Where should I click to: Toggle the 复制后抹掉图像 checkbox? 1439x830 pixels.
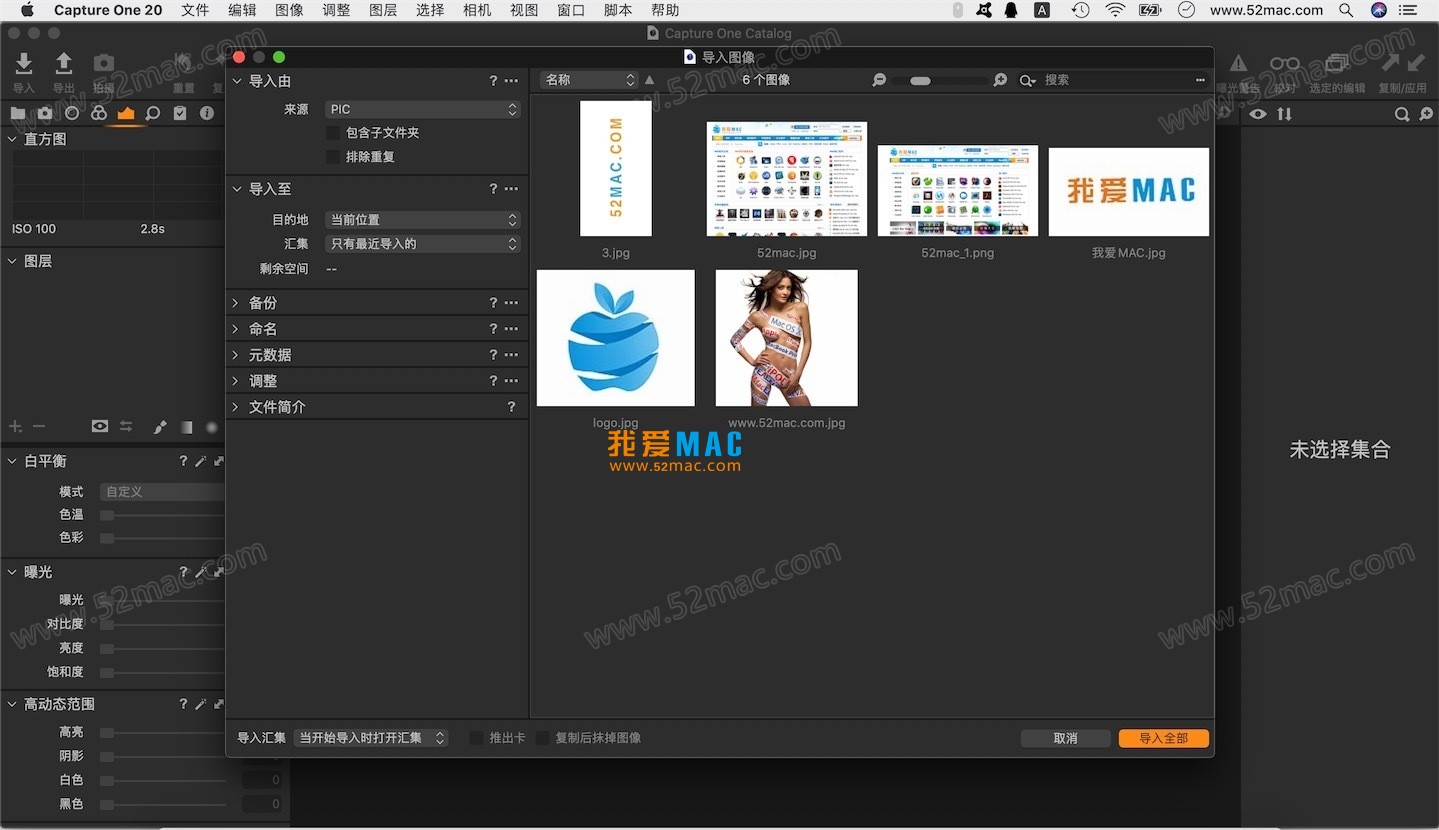coord(543,738)
